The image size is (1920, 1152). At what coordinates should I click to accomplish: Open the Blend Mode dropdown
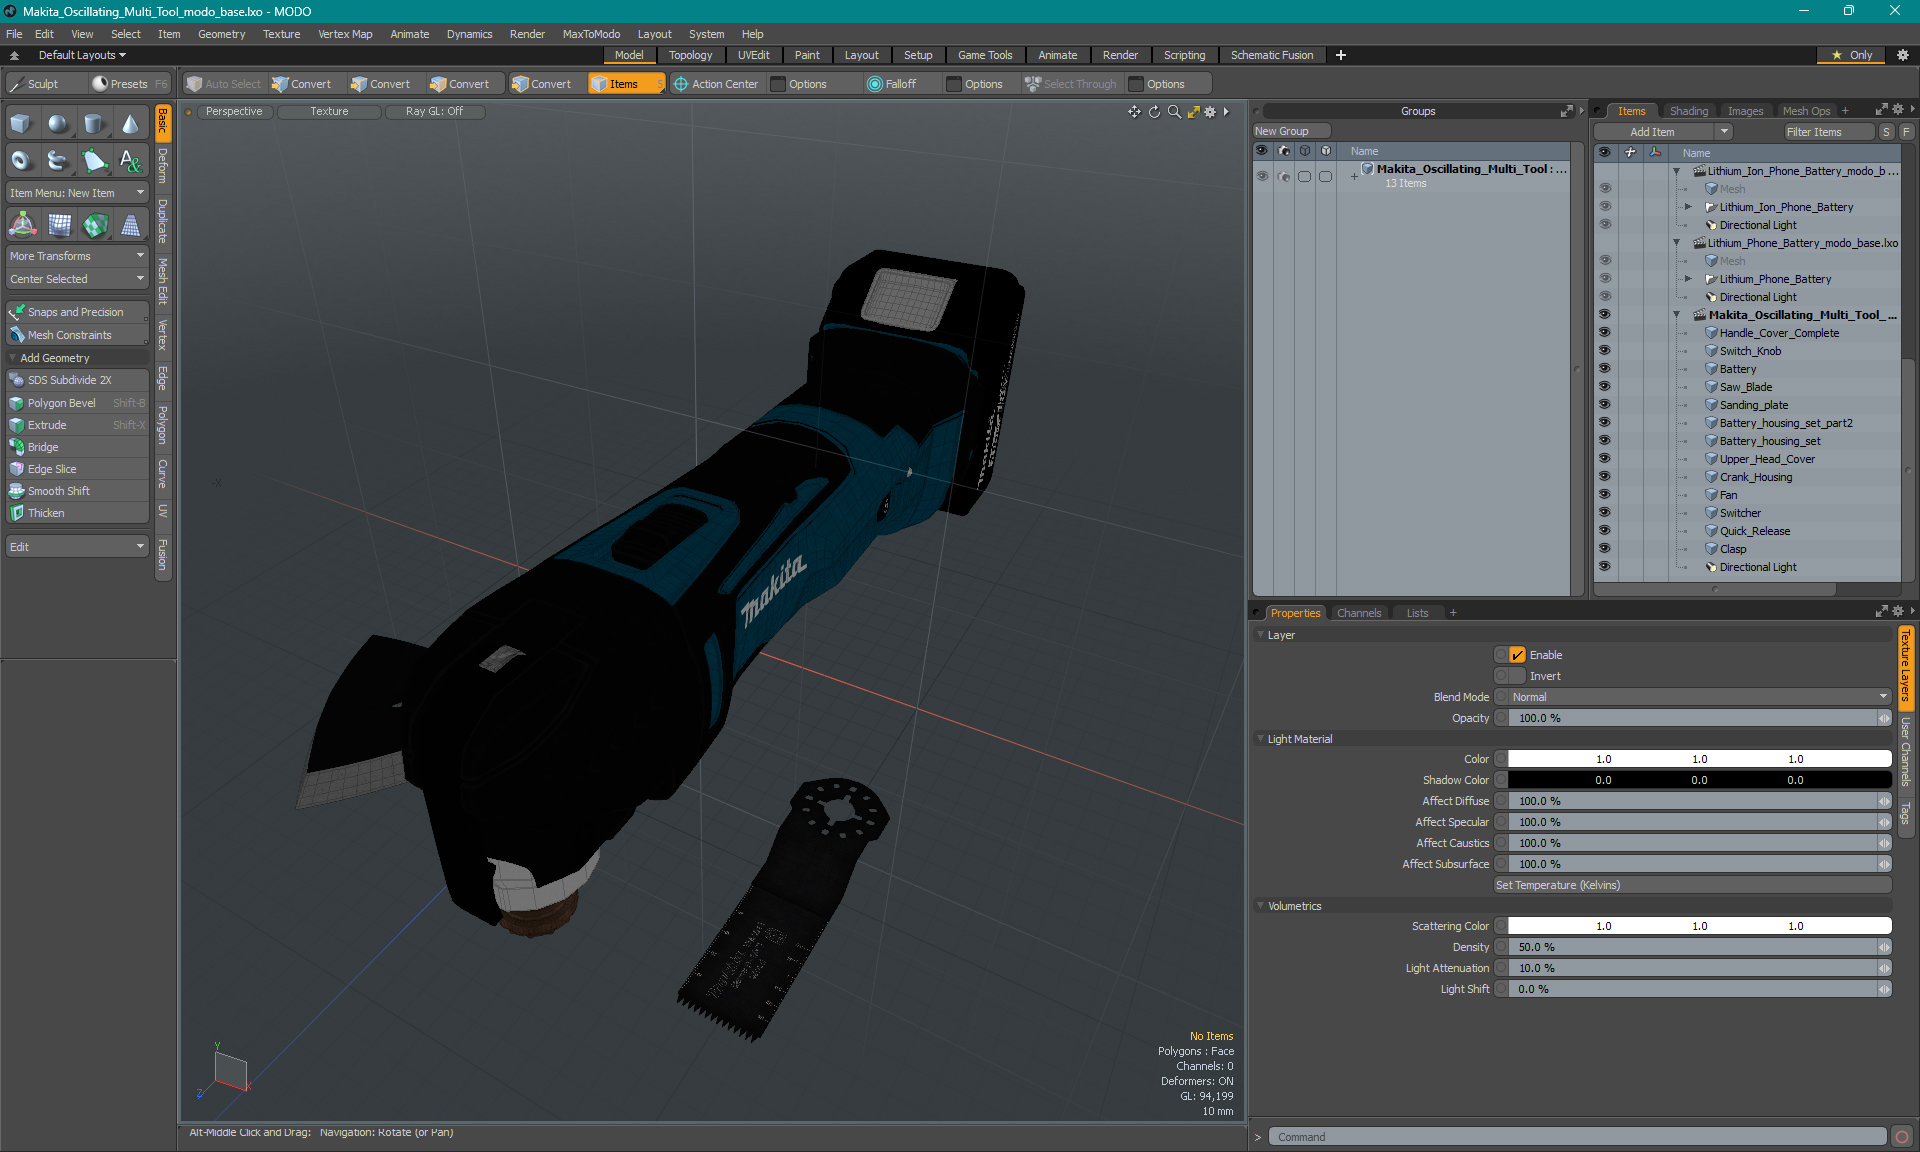1699,697
